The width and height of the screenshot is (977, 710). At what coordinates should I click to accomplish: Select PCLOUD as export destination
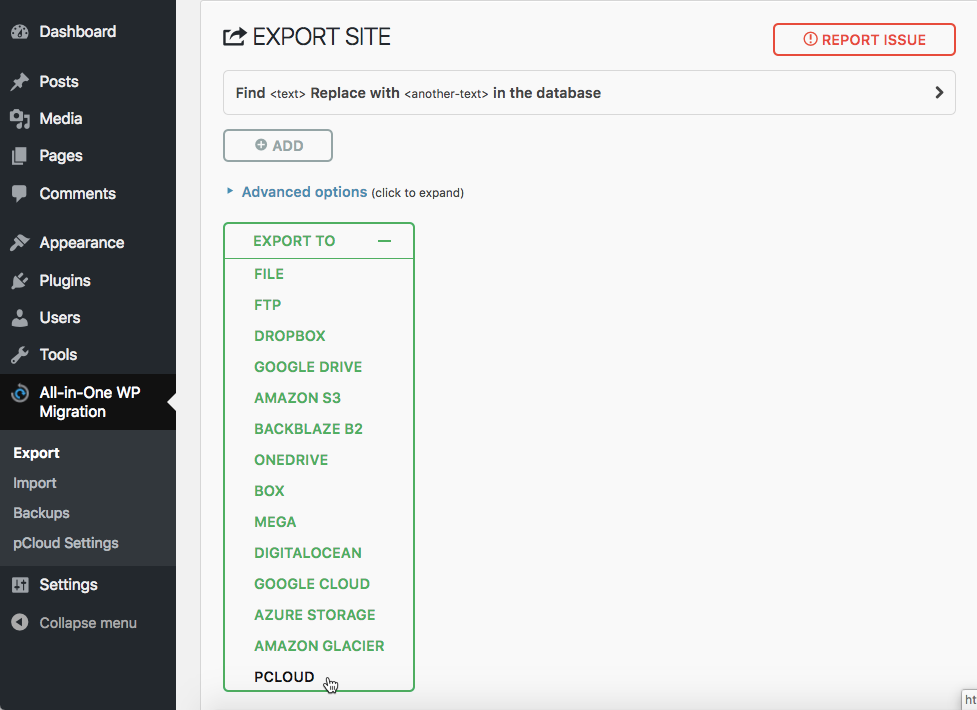pos(284,677)
